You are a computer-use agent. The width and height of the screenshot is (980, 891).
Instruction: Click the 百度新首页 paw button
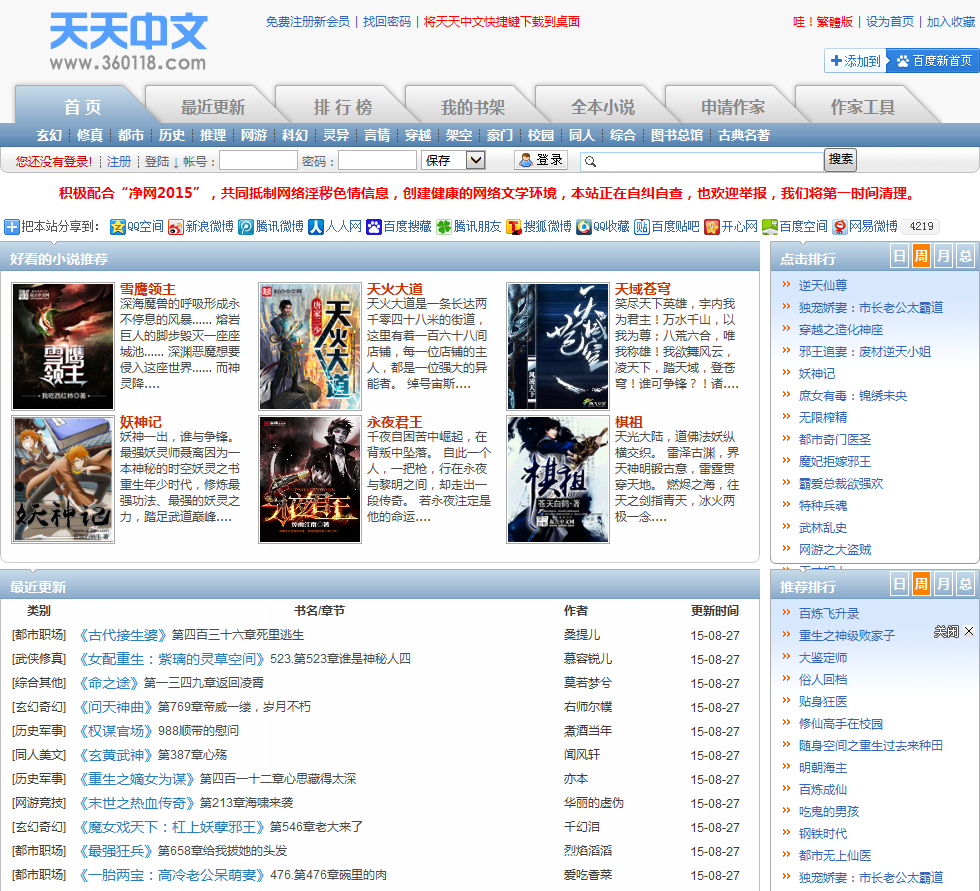tap(933, 61)
